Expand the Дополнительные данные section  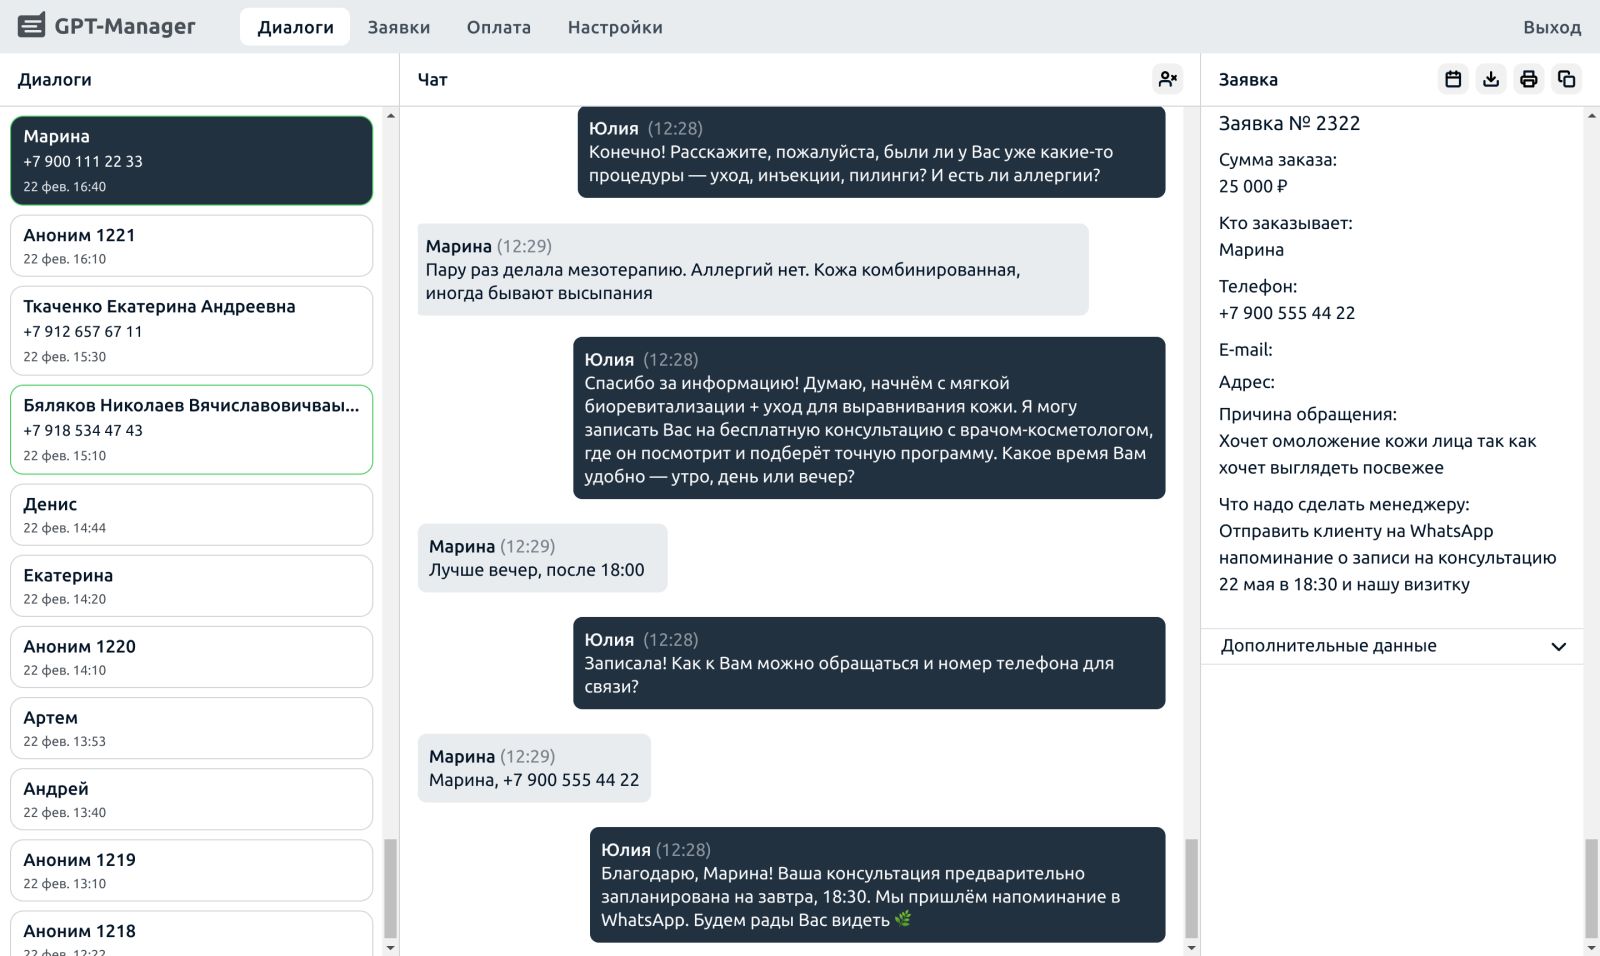1392,646
